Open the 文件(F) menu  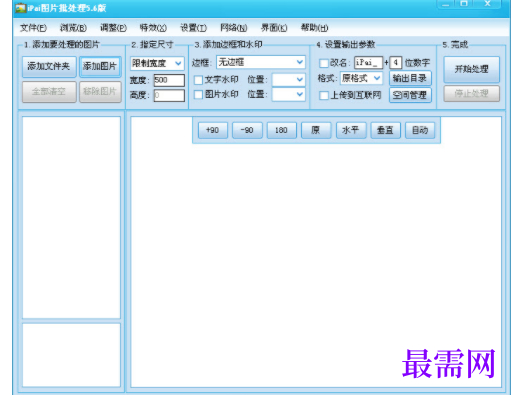[x=33, y=28]
